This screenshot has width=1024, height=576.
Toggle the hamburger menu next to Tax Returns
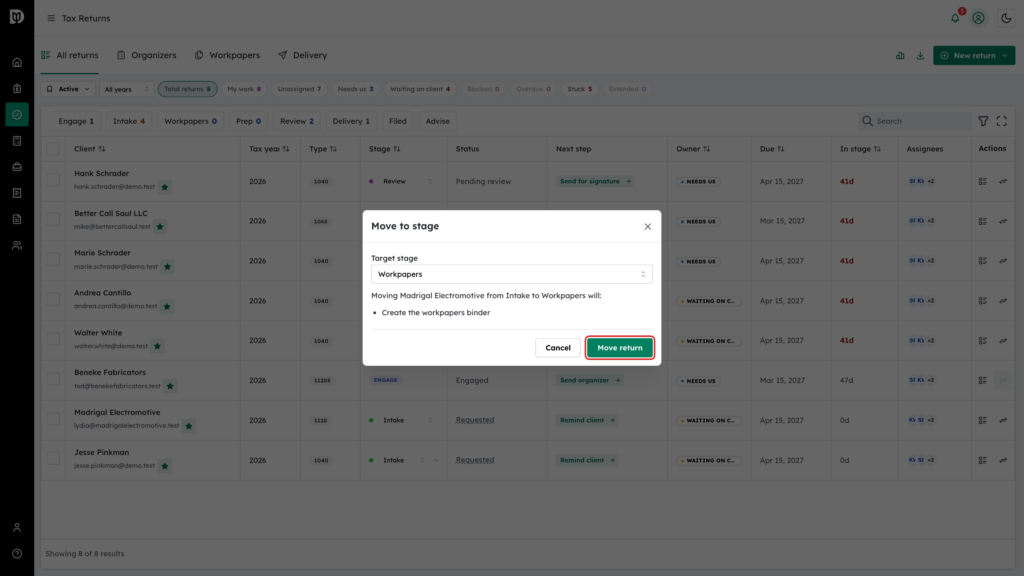coord(51,18)
